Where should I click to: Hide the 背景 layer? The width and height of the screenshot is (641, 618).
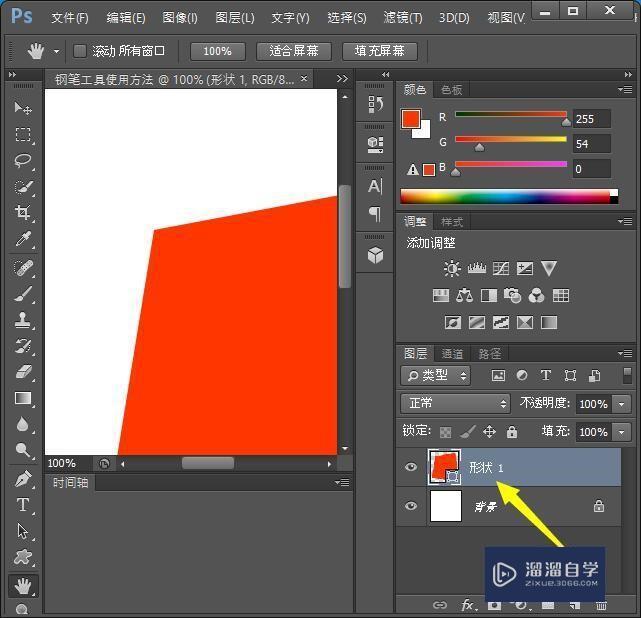coord(411,506)
